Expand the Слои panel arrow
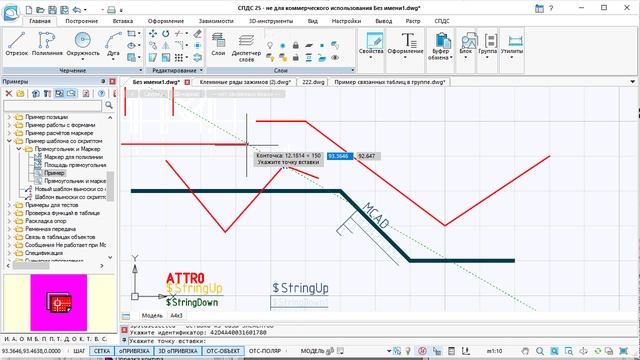Image resolution: width=640 pixels, height=360 pixels. [x=353, y=70]
